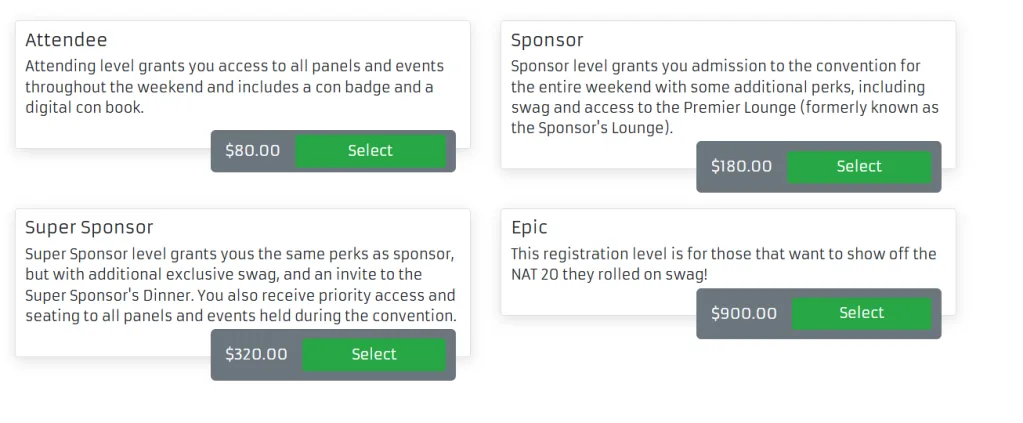Click the Attendee card heading
Viewport: 1023px width, 423px height.
click(66, 41)
